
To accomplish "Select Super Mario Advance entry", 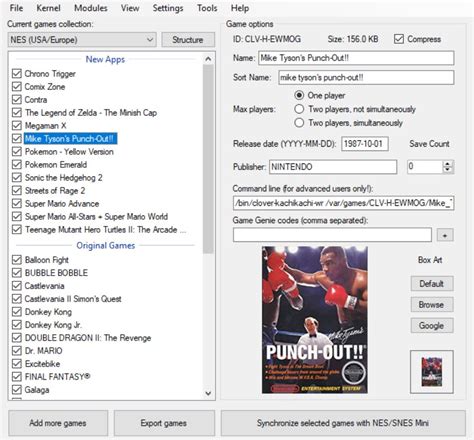I will pyautogui.click(x=62, y=203).
